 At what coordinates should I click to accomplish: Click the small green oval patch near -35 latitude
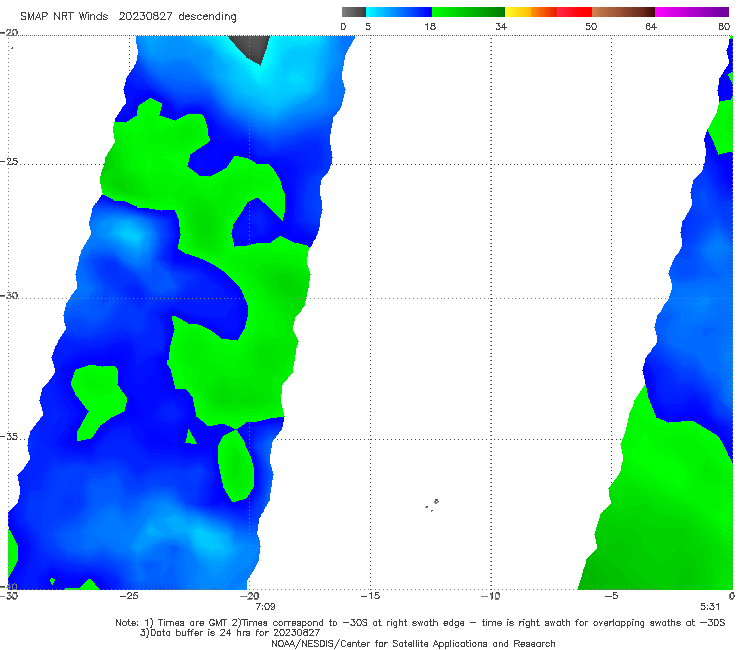pos(236,466)
